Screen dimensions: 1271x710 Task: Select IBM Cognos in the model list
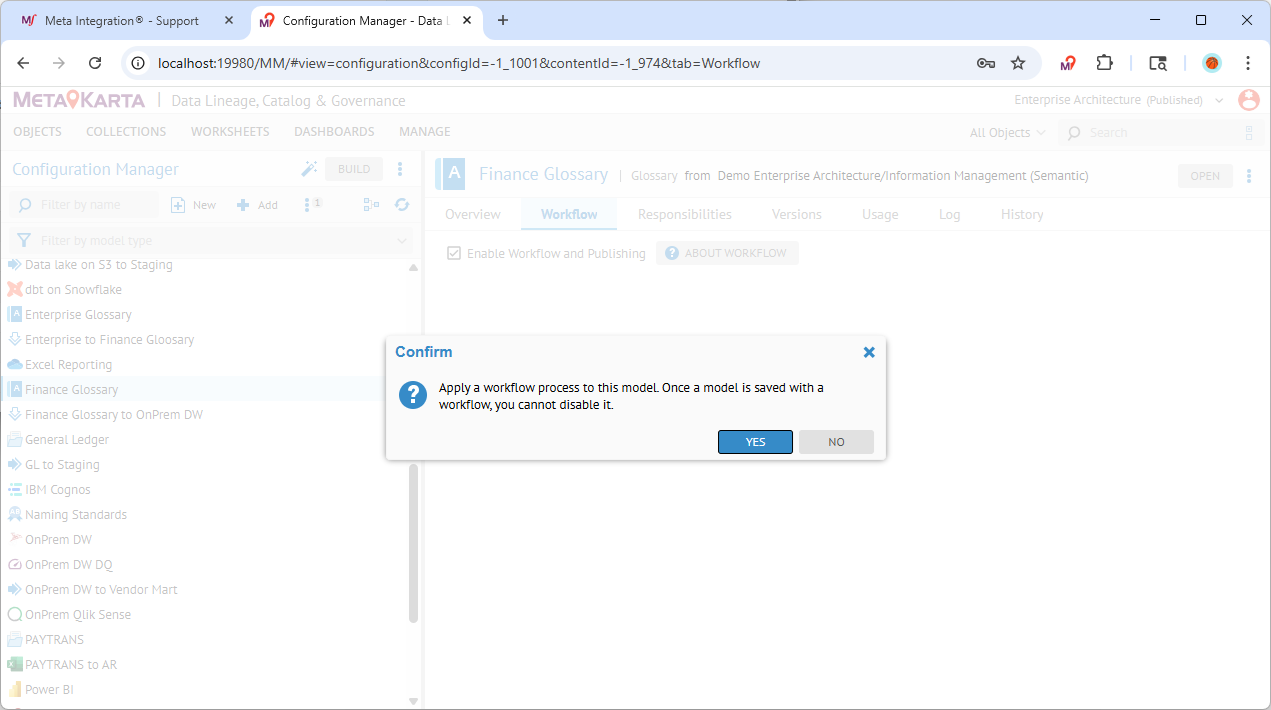(58, 490)
